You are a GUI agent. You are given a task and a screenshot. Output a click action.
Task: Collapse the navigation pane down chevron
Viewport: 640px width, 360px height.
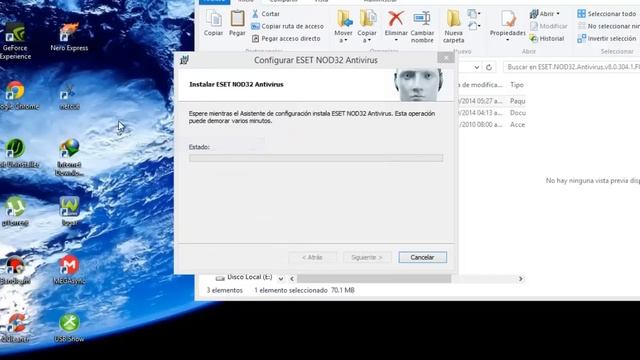click(x=281, y=279)
